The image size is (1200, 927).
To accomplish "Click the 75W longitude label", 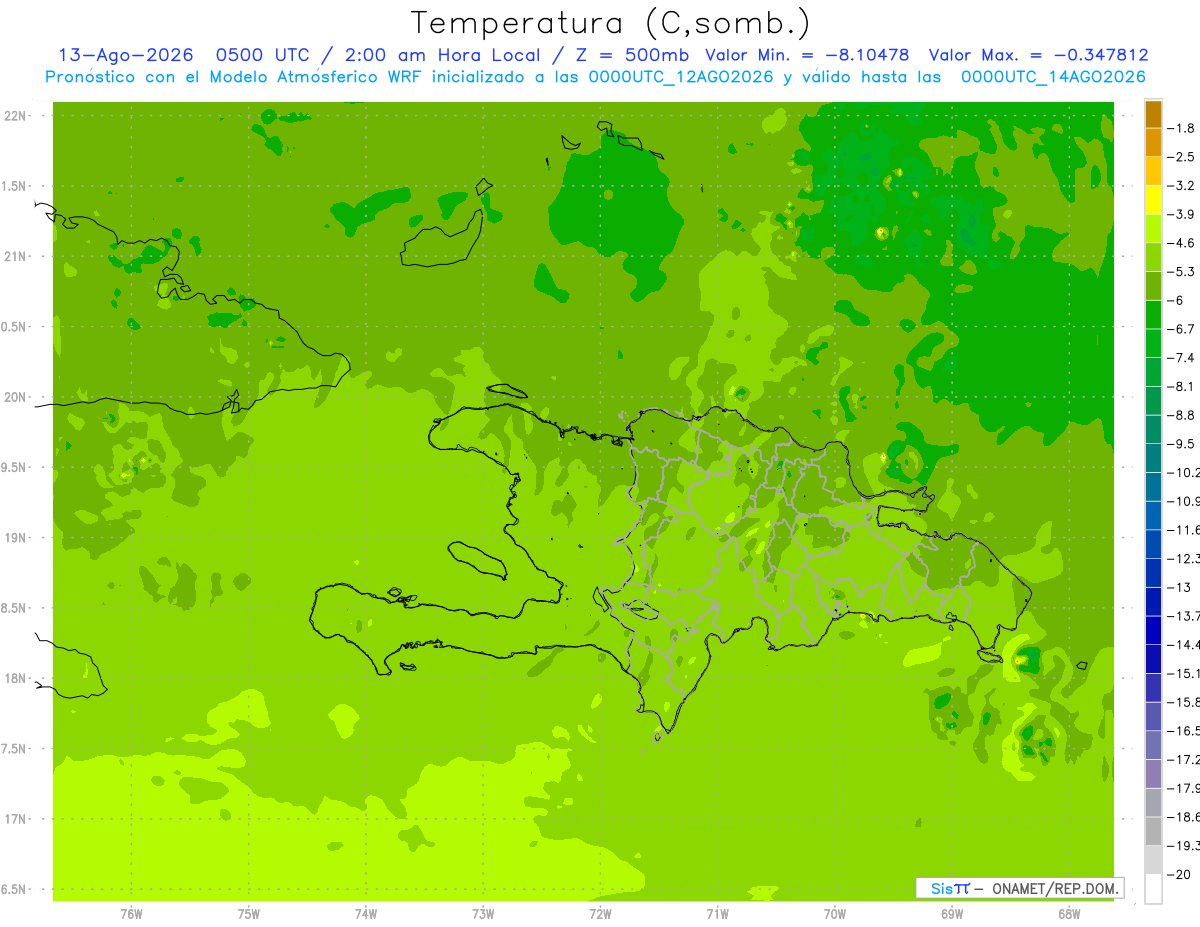I will point(249,913).
